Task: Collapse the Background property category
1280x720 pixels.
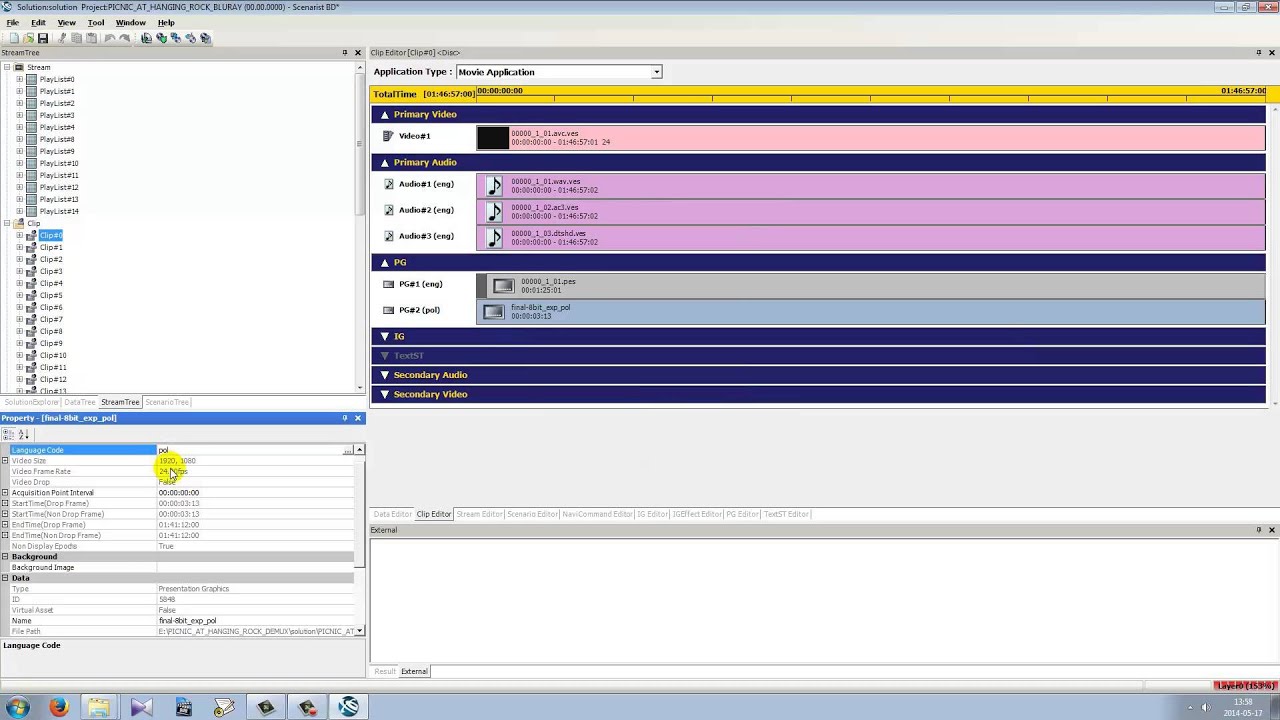Action: pyautogui.click(x=5, y=557)
